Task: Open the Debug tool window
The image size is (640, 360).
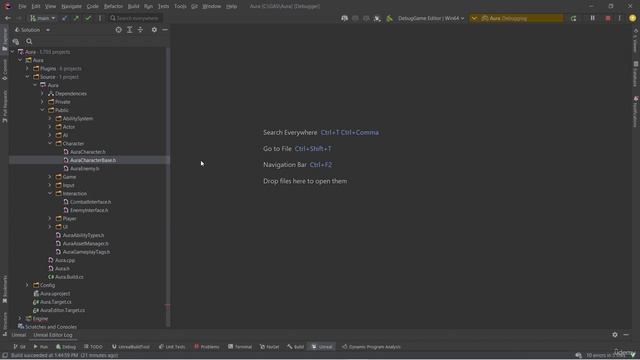Action: (x=66, y=347)
